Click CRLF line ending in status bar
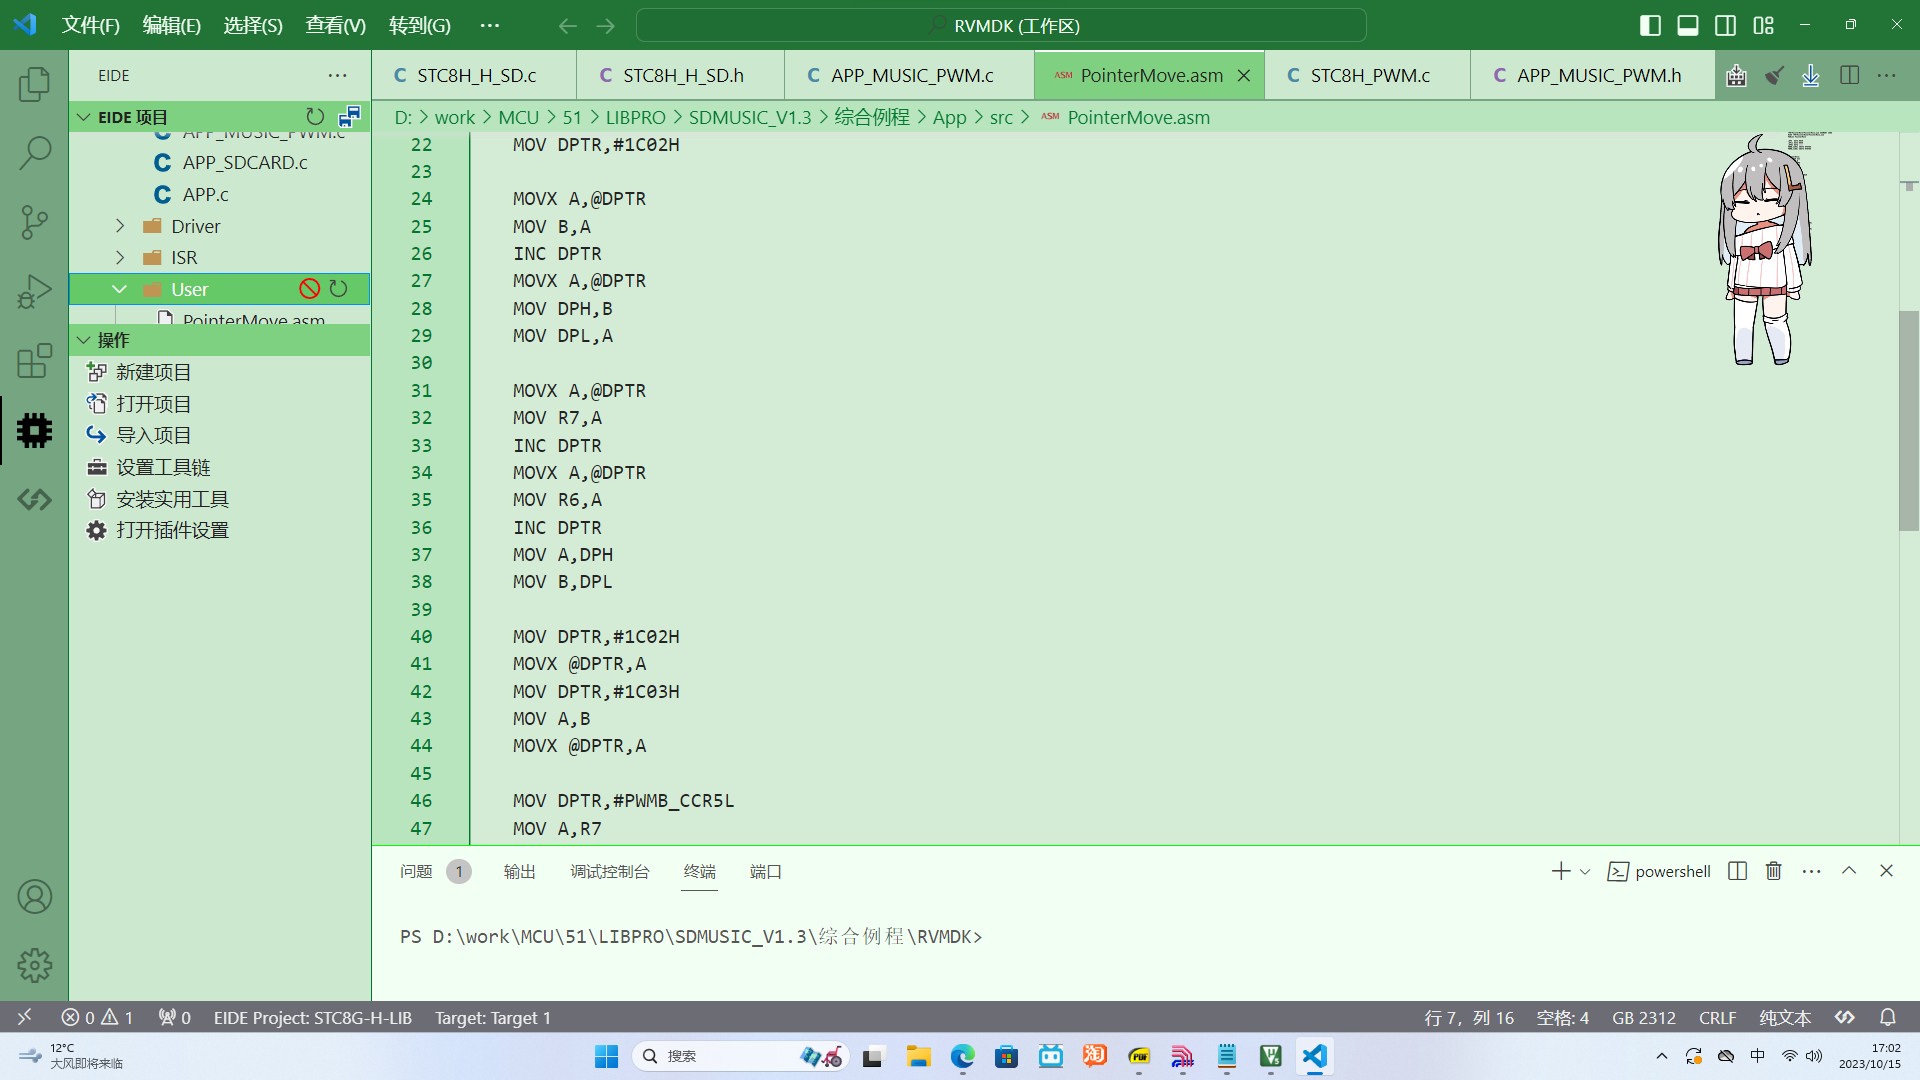 tap(1717, 1017)
